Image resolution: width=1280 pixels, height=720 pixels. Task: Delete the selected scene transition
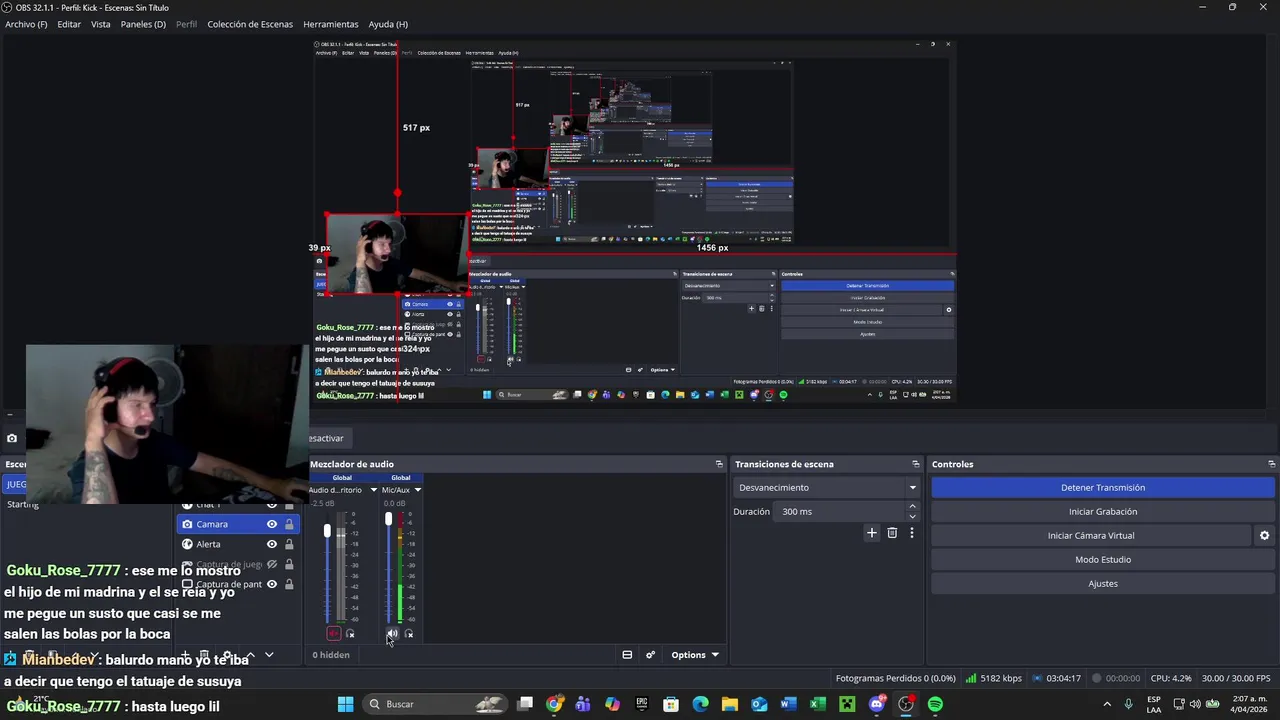(892, 533)
